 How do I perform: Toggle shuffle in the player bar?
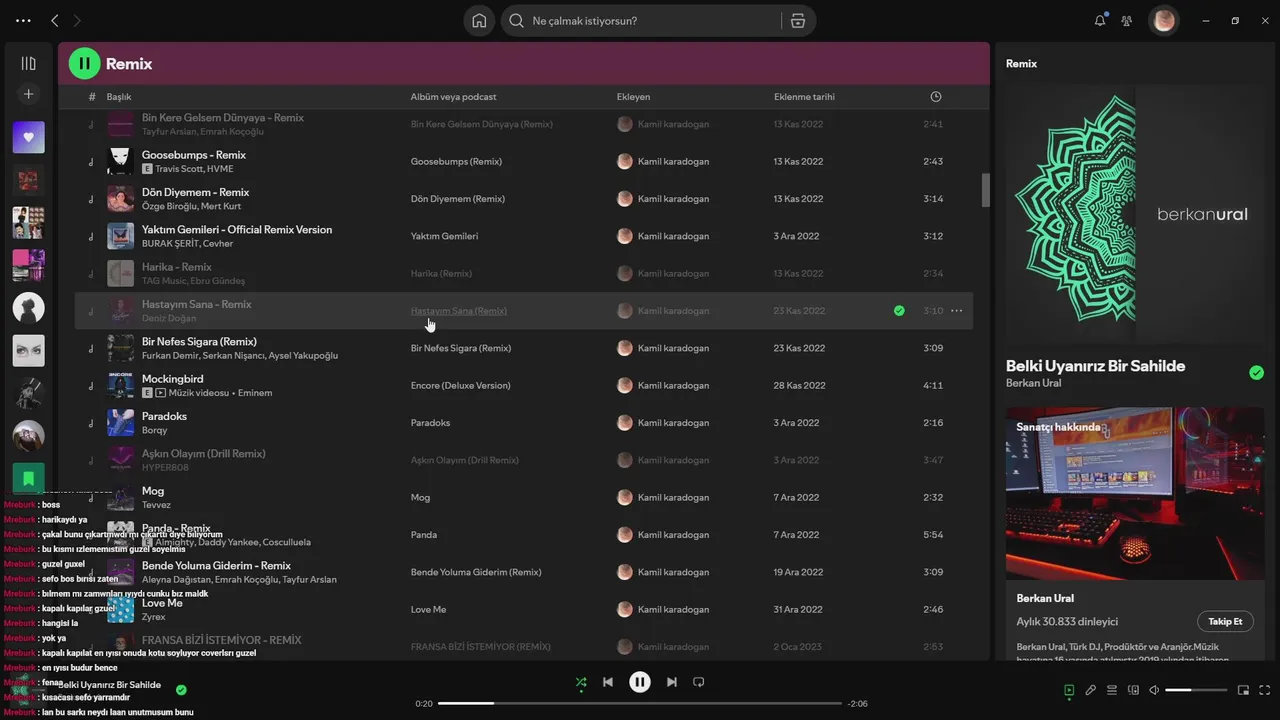click(581, 682)
